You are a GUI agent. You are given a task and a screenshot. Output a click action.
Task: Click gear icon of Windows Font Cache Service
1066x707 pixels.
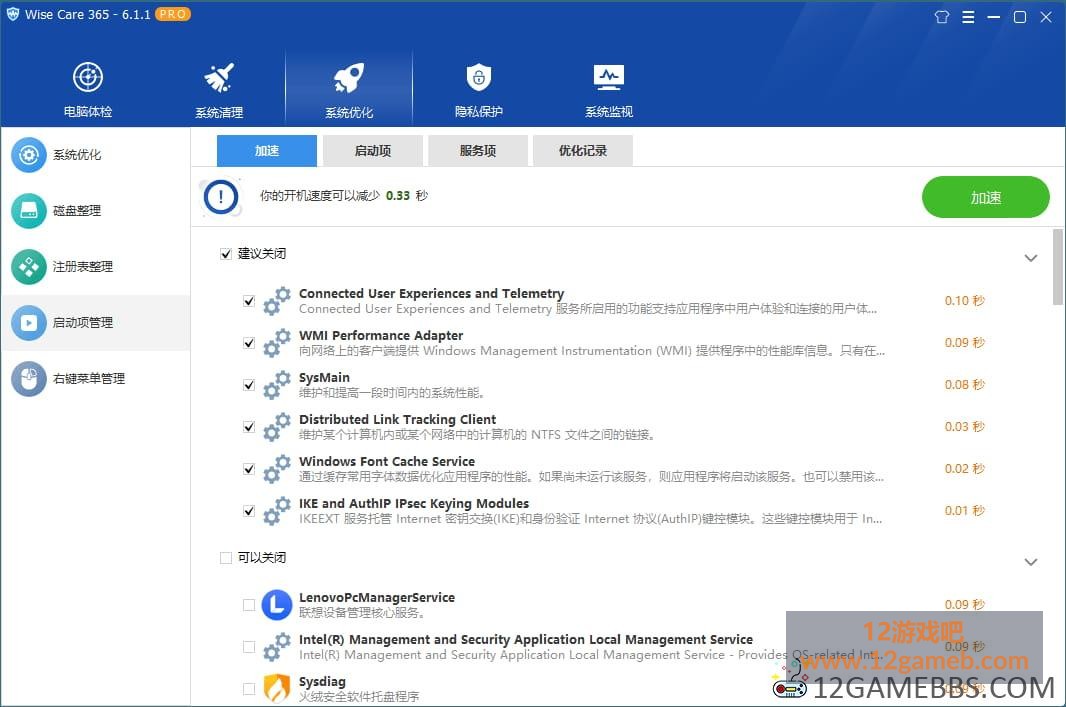pos(277,469)
